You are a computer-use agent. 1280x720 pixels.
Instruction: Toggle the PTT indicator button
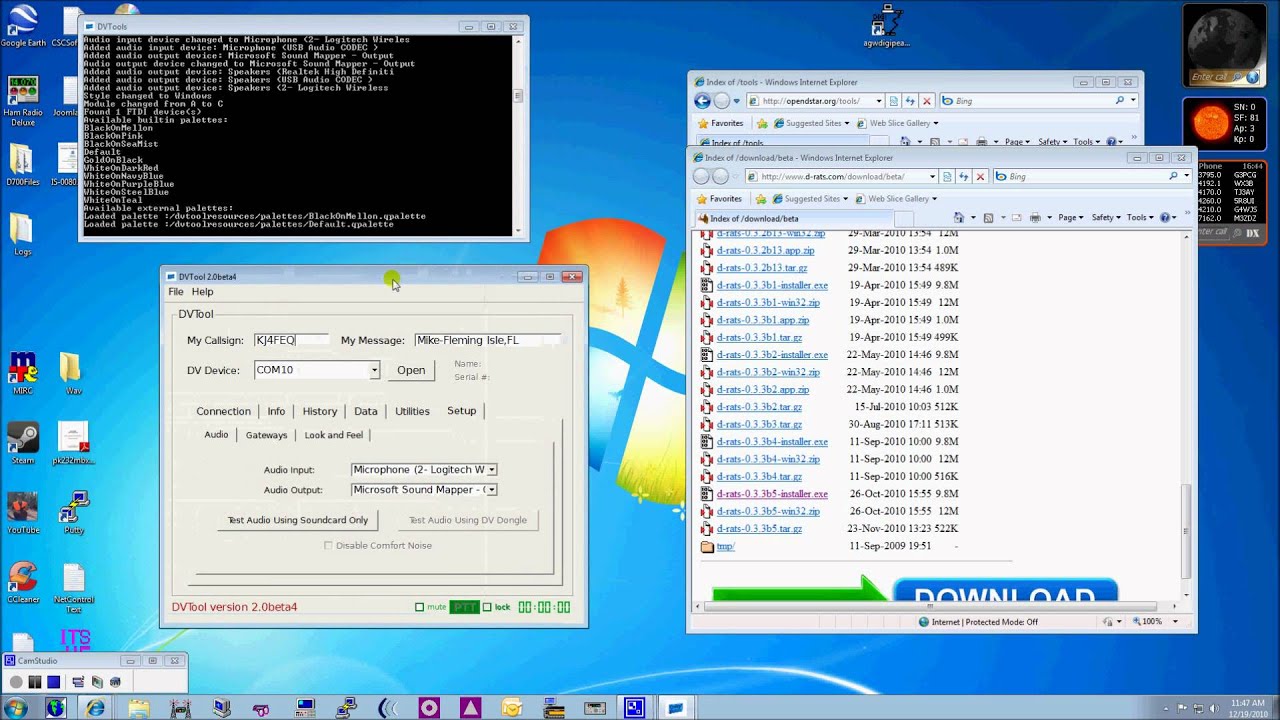tap(464, 607)
